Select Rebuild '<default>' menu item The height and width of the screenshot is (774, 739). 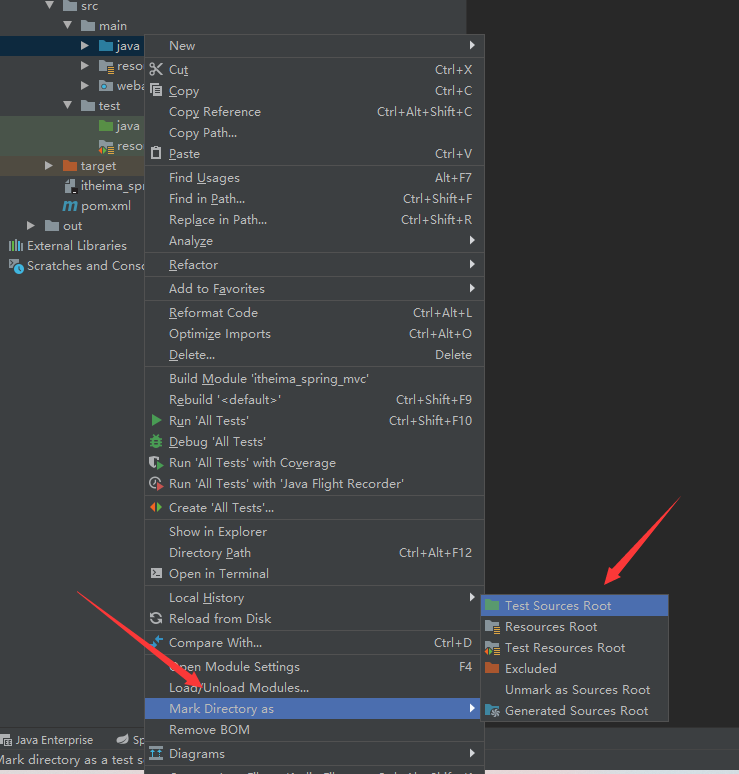(x=314, y=399)
